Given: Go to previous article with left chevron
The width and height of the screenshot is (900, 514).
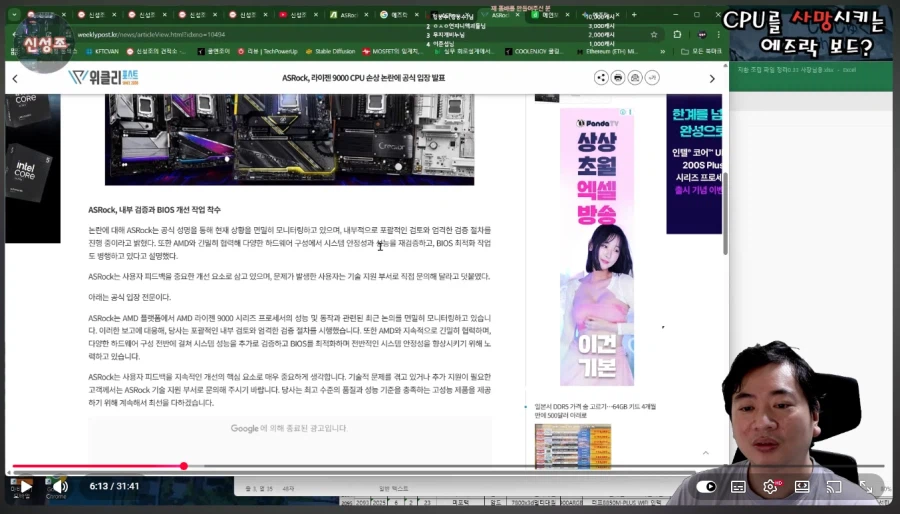Looking at the screenshot, I should 15,79.
